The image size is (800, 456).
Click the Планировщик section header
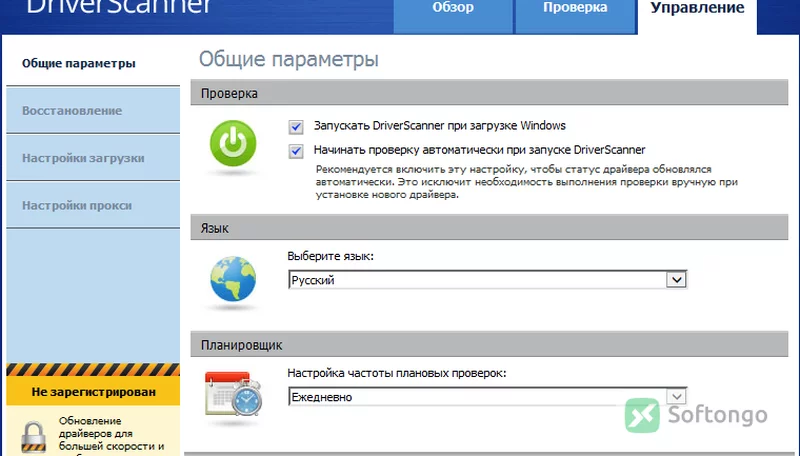489,344
